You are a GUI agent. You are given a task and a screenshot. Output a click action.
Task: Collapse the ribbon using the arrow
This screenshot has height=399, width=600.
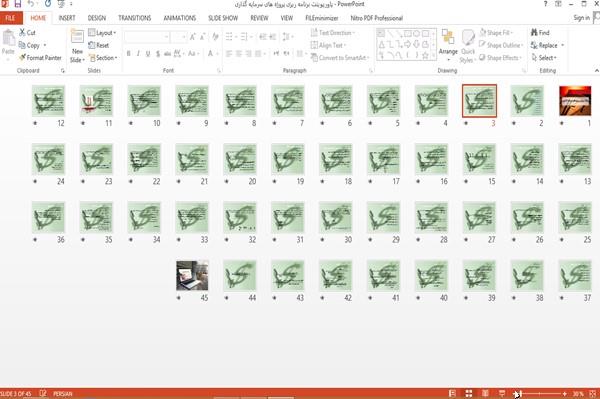(x=596, y=70)
